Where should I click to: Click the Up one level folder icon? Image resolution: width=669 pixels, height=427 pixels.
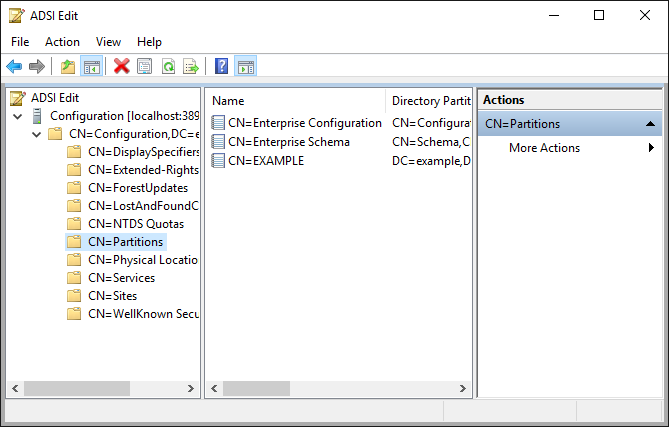[x=68, y=67]
